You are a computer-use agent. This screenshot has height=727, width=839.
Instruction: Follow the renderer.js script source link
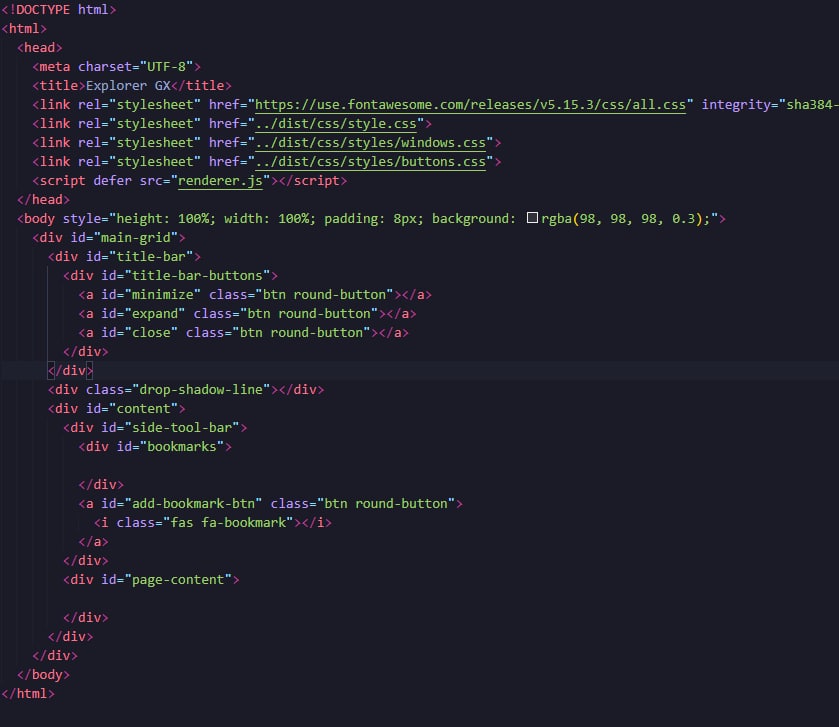pos(220,181)
